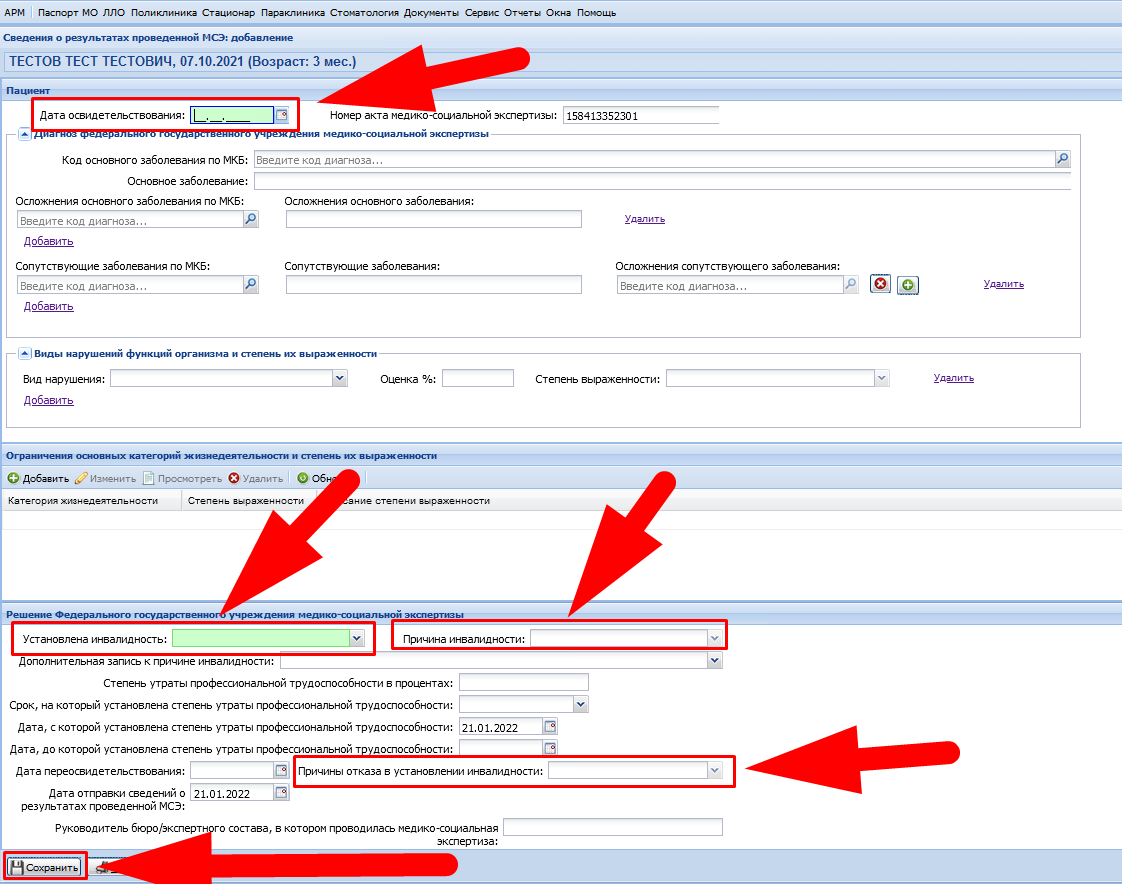Expand the Установлена инвалидность dropdown
Image resolution: width=1122 pixels, height=884 pixels.
(x=356, y=637)
